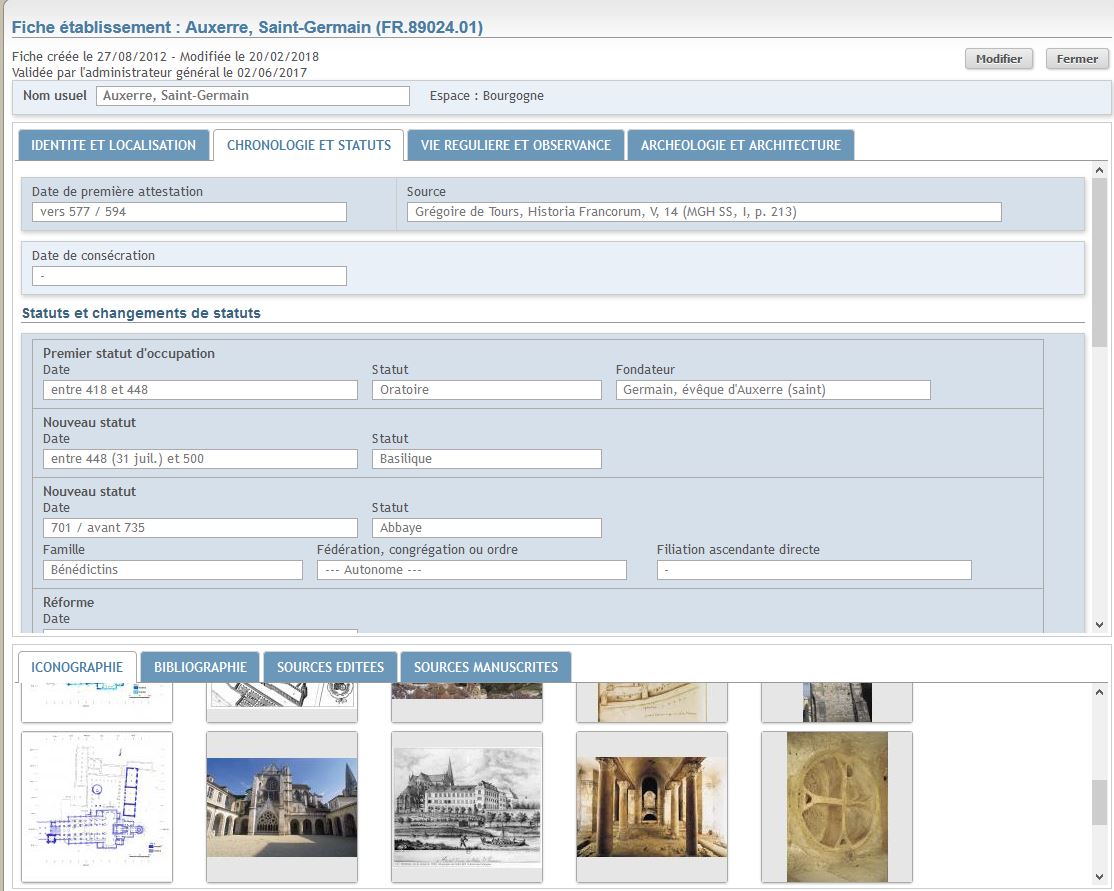1114x891 pixels.
Task: Click the Famille field showing Bénédictins
Action: tap(172, 570)
